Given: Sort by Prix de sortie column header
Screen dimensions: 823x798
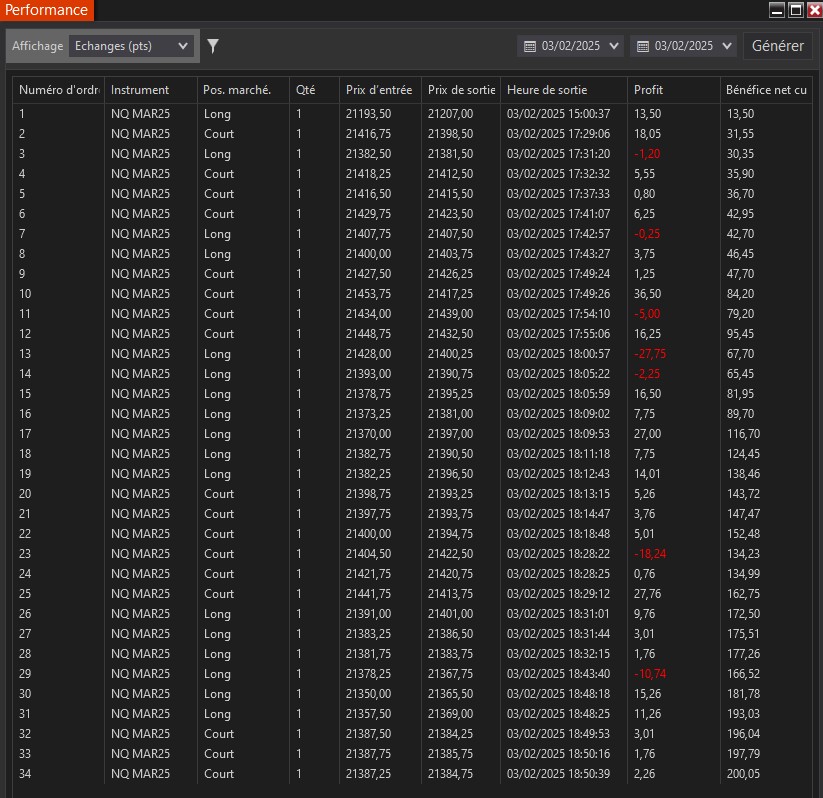Looking at the screenshot, I should [461, 90].
